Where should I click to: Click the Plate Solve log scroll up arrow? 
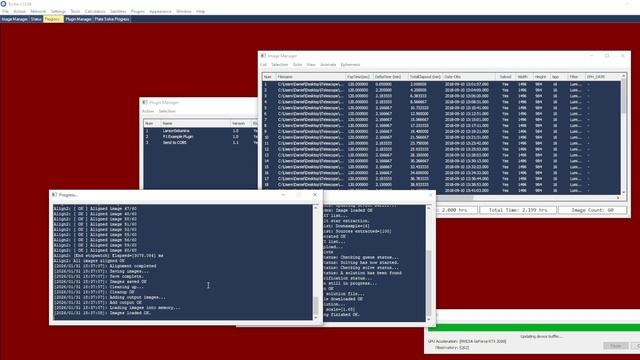(429, 208)
